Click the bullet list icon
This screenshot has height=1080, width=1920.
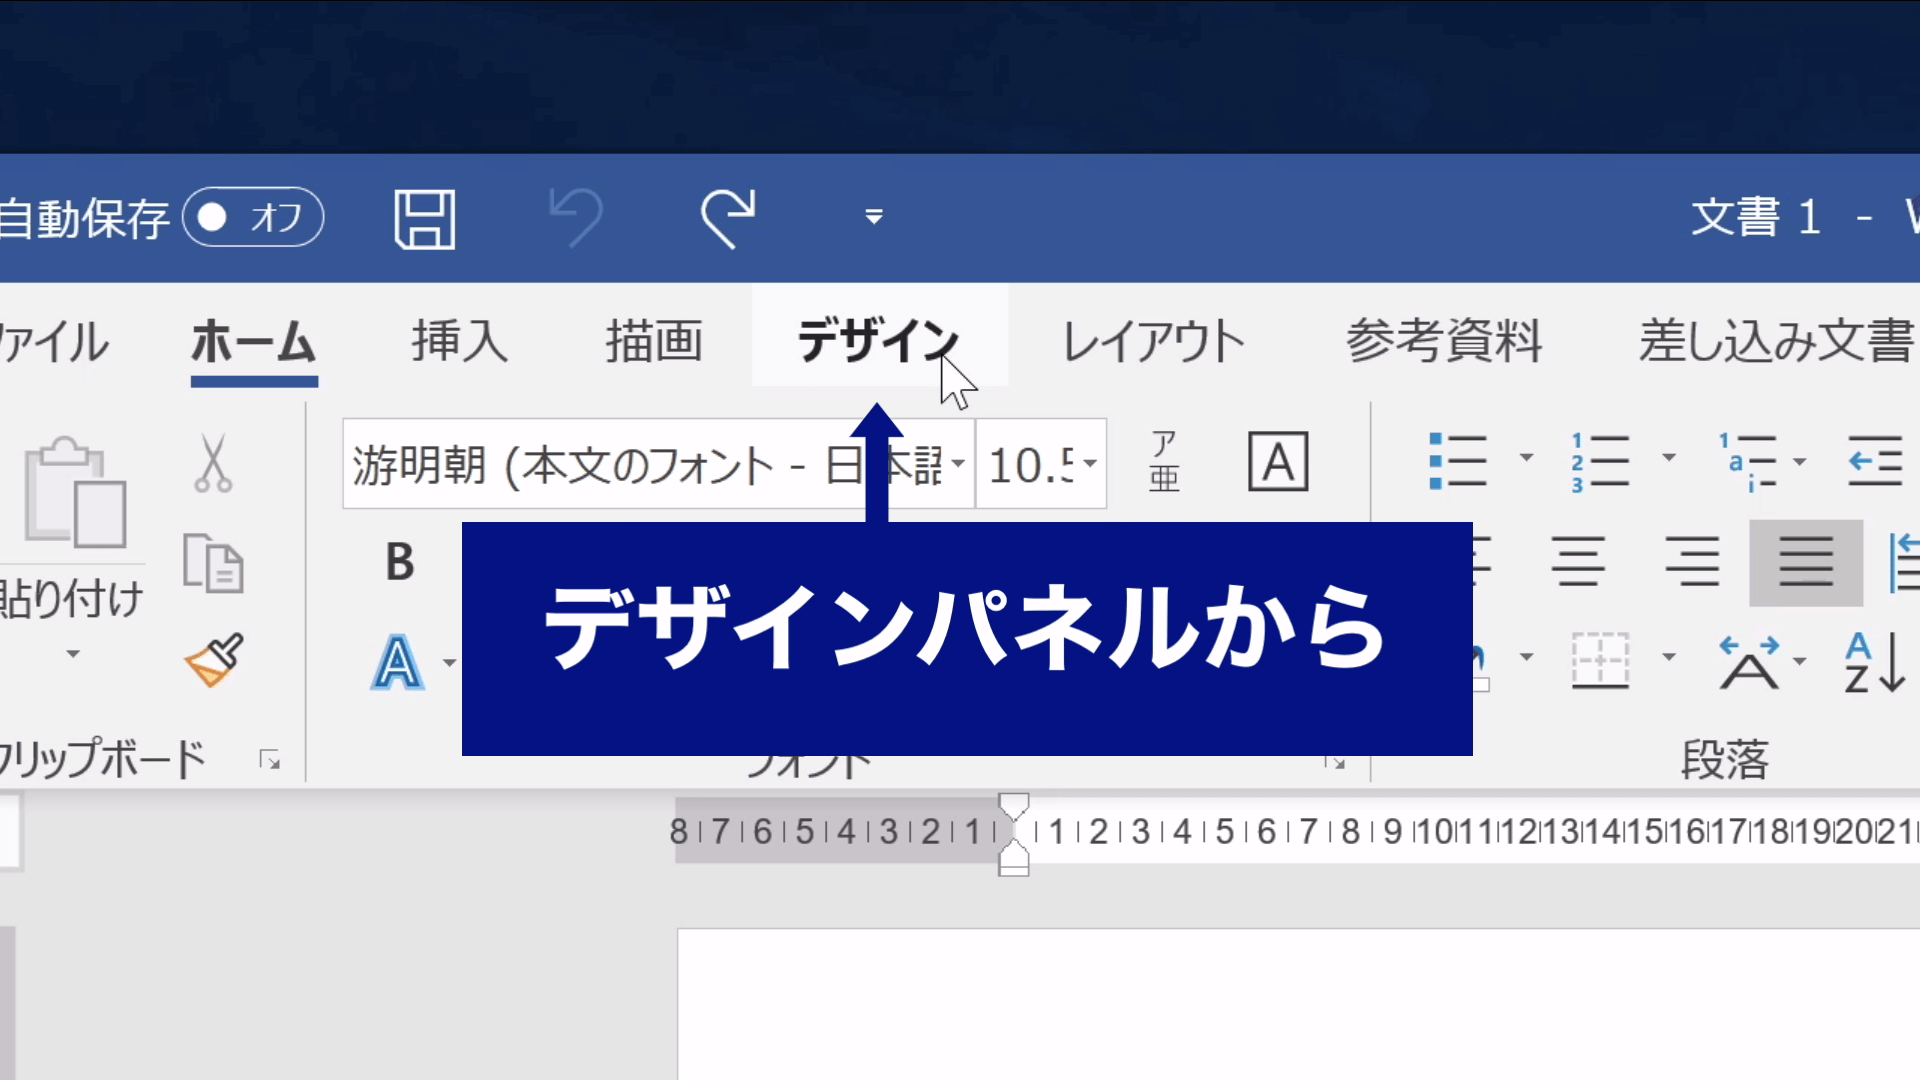tap(1458, 461)
